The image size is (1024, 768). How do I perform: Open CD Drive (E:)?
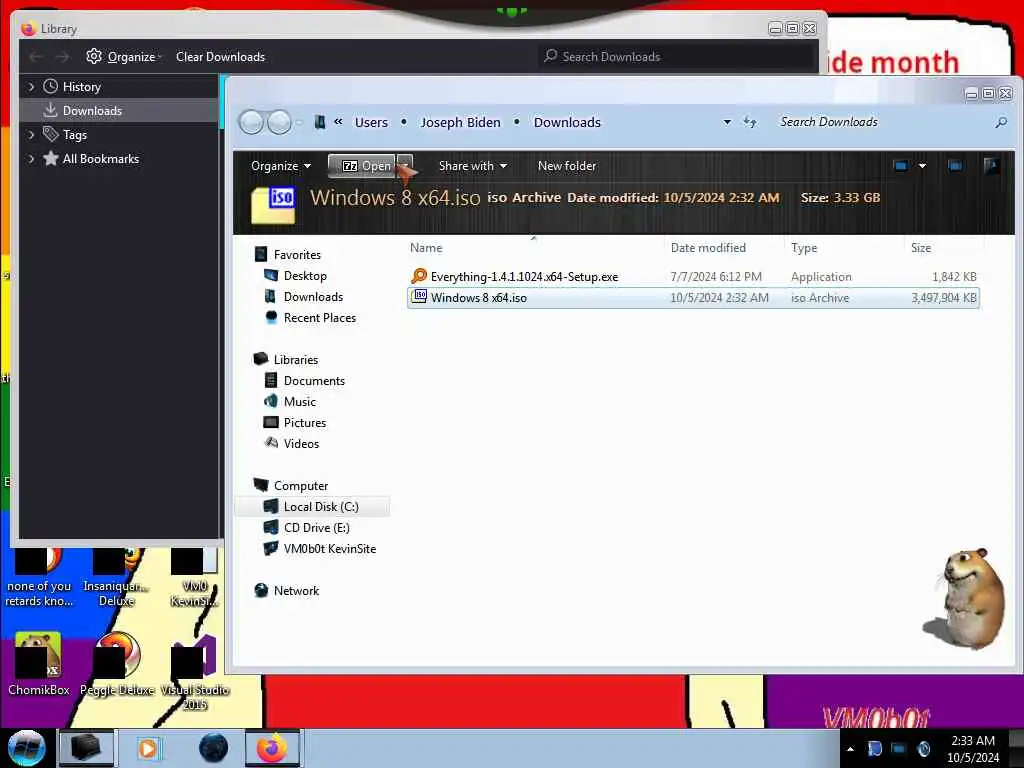(317, 528)
